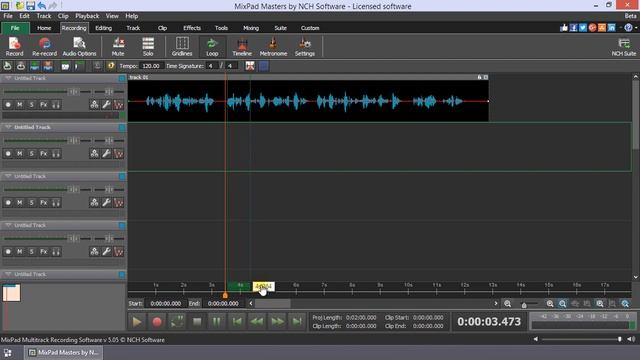
Task: Arm first track's record button
Action: click(x=8, y=105)
